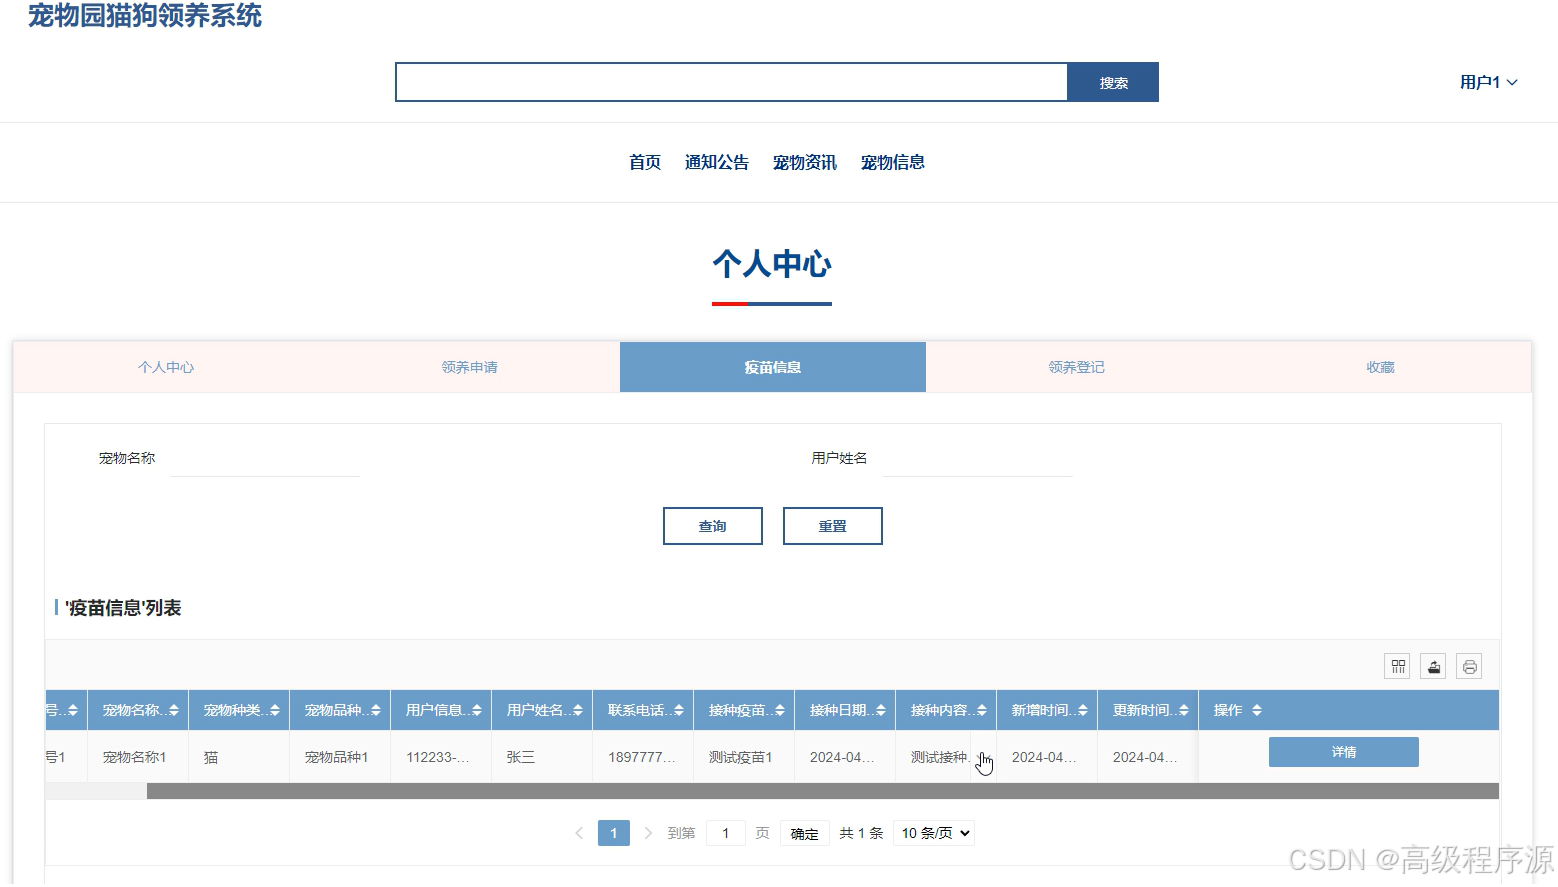Sort by 宠物种类 column arrows
1558x887 pixels.
[275, 710]
